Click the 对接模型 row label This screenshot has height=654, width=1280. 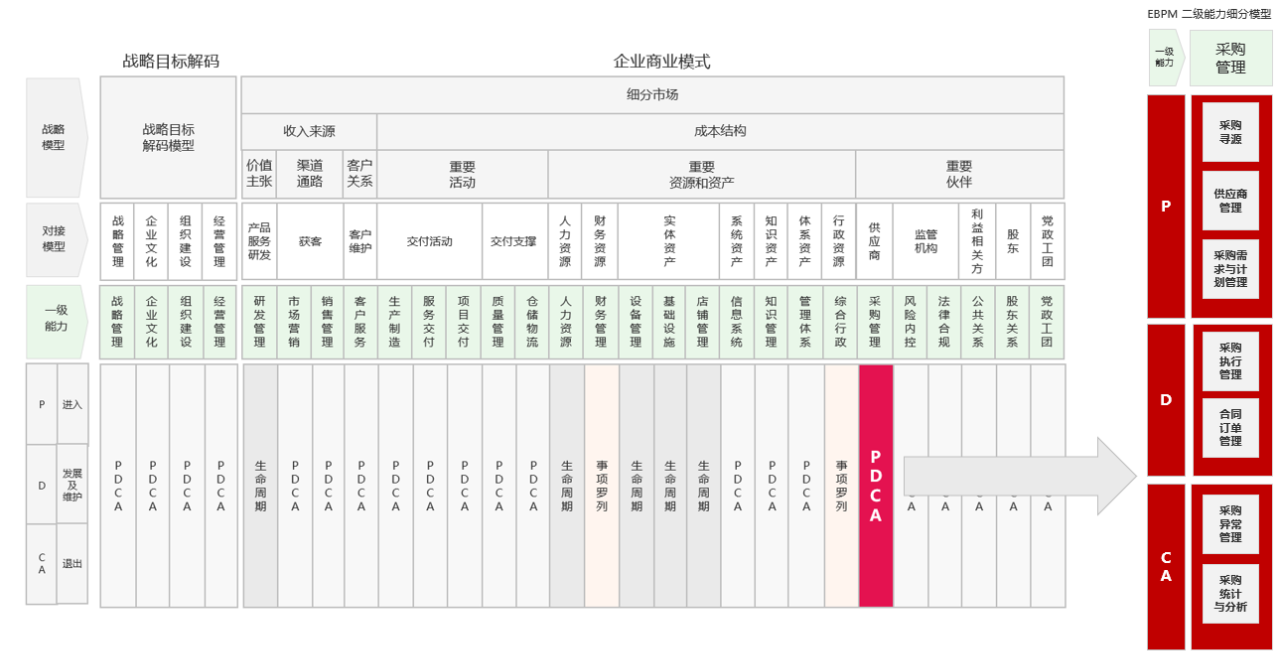coord(56,241)
